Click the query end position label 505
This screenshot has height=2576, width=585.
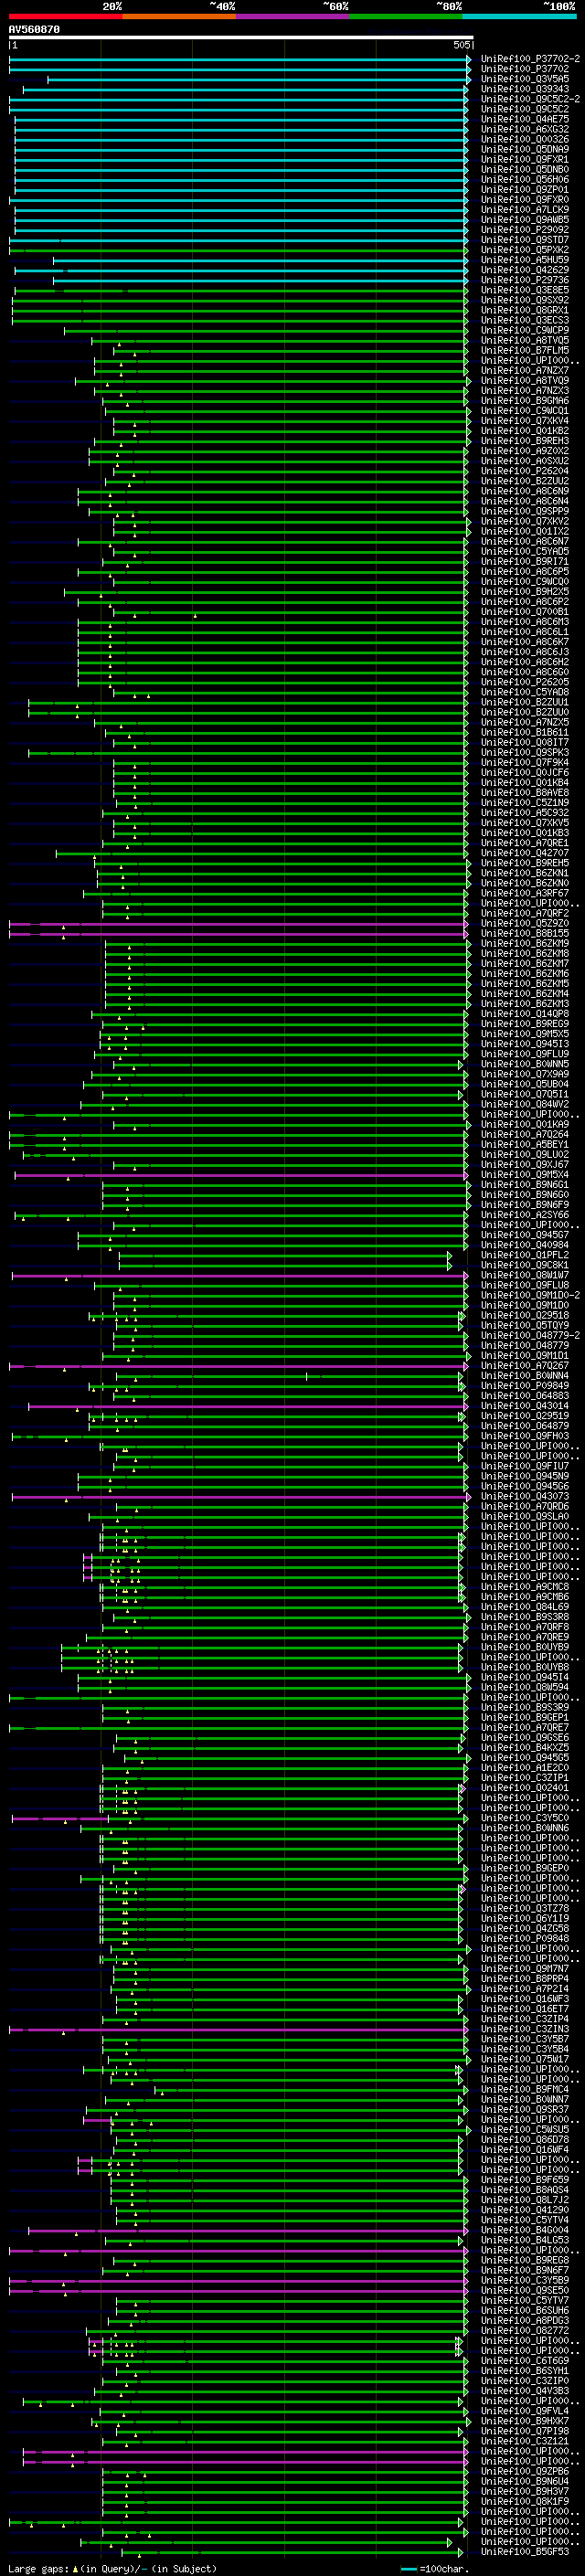461,45
